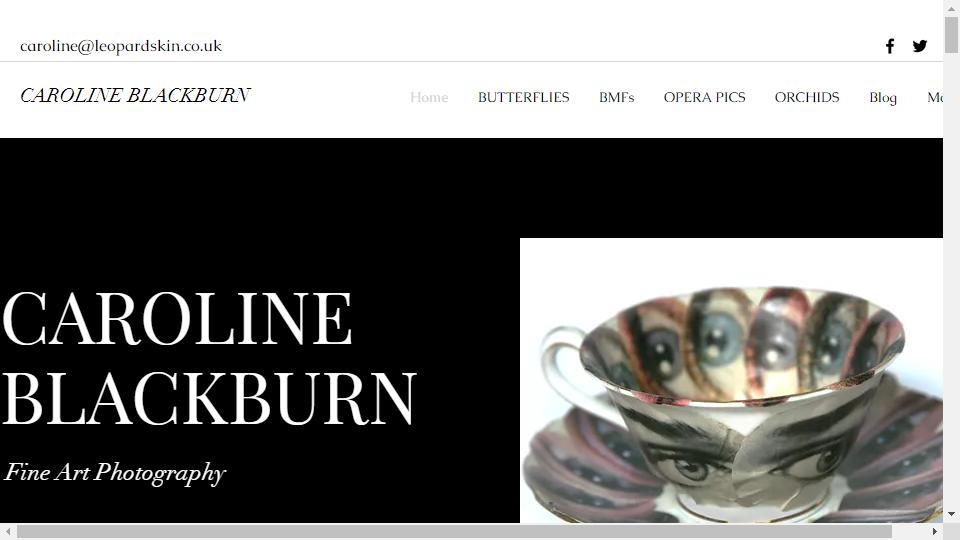Click the horizontal scrollbar left arrow
Image resolution: width=960 pixels, height=540 pixels.
click(8, 531)
